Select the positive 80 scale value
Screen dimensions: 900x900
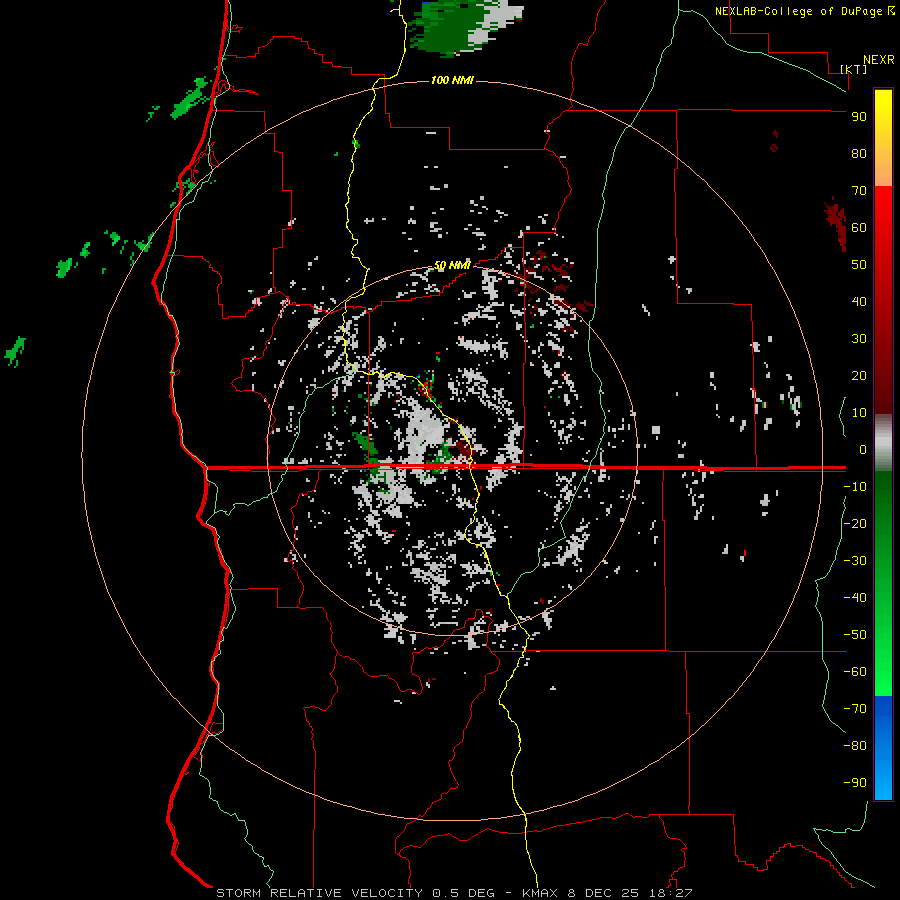click(859, 154)
